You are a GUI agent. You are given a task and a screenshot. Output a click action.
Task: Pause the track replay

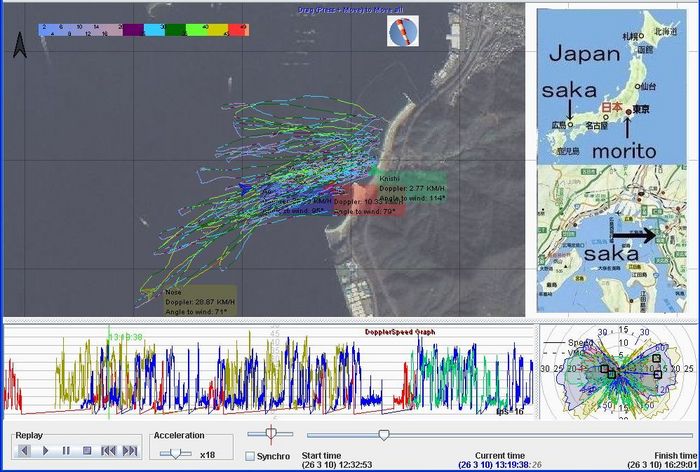tap(66, 451)
